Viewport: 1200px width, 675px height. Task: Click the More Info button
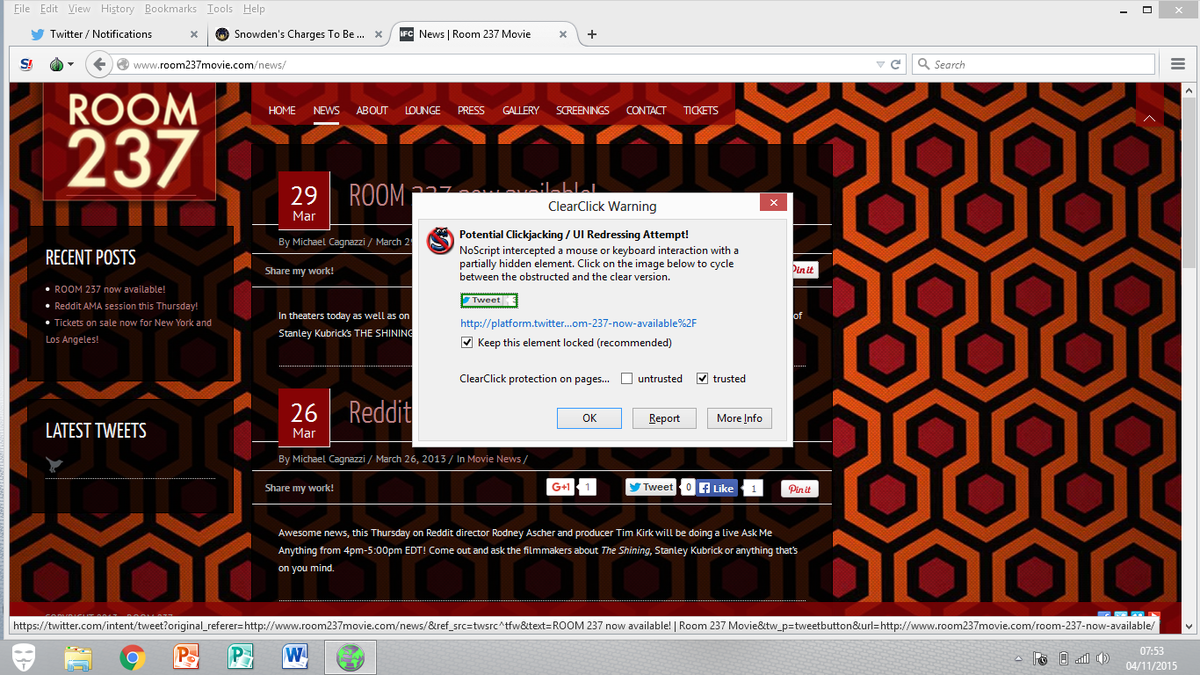click(739, 418)
